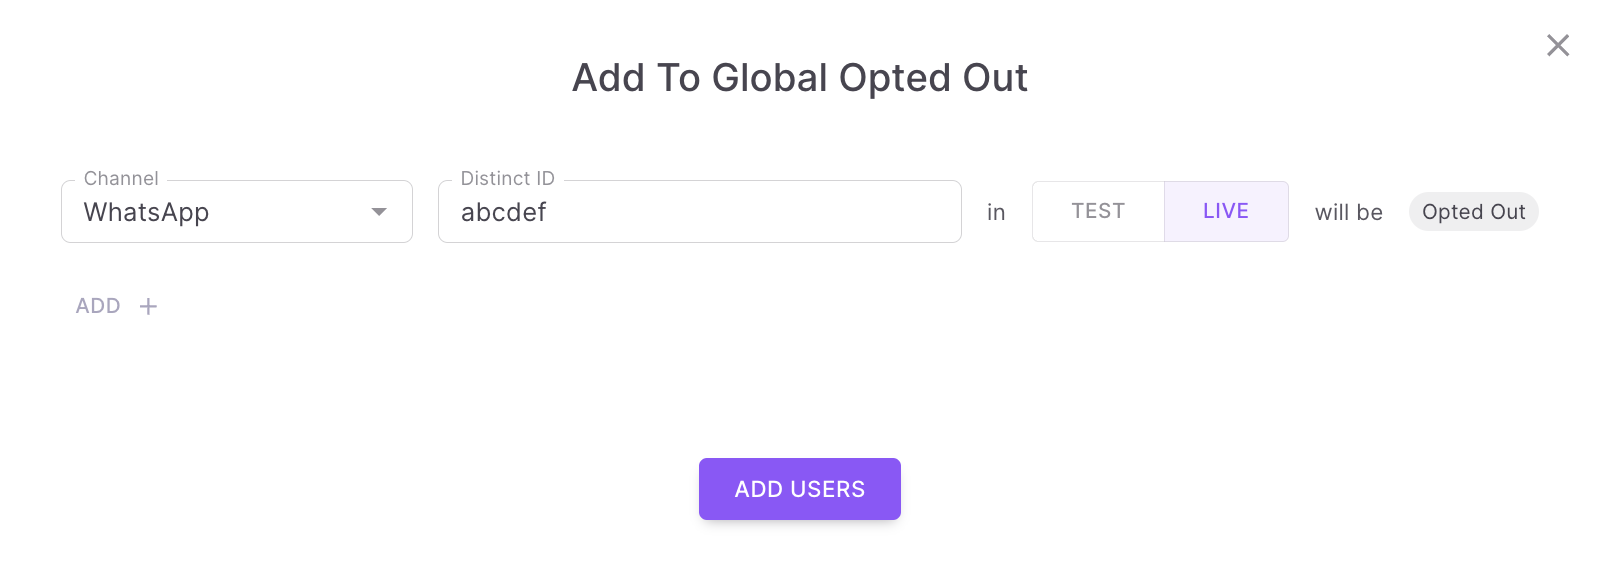Focus the Distinct ID input field

pos(699,212)
